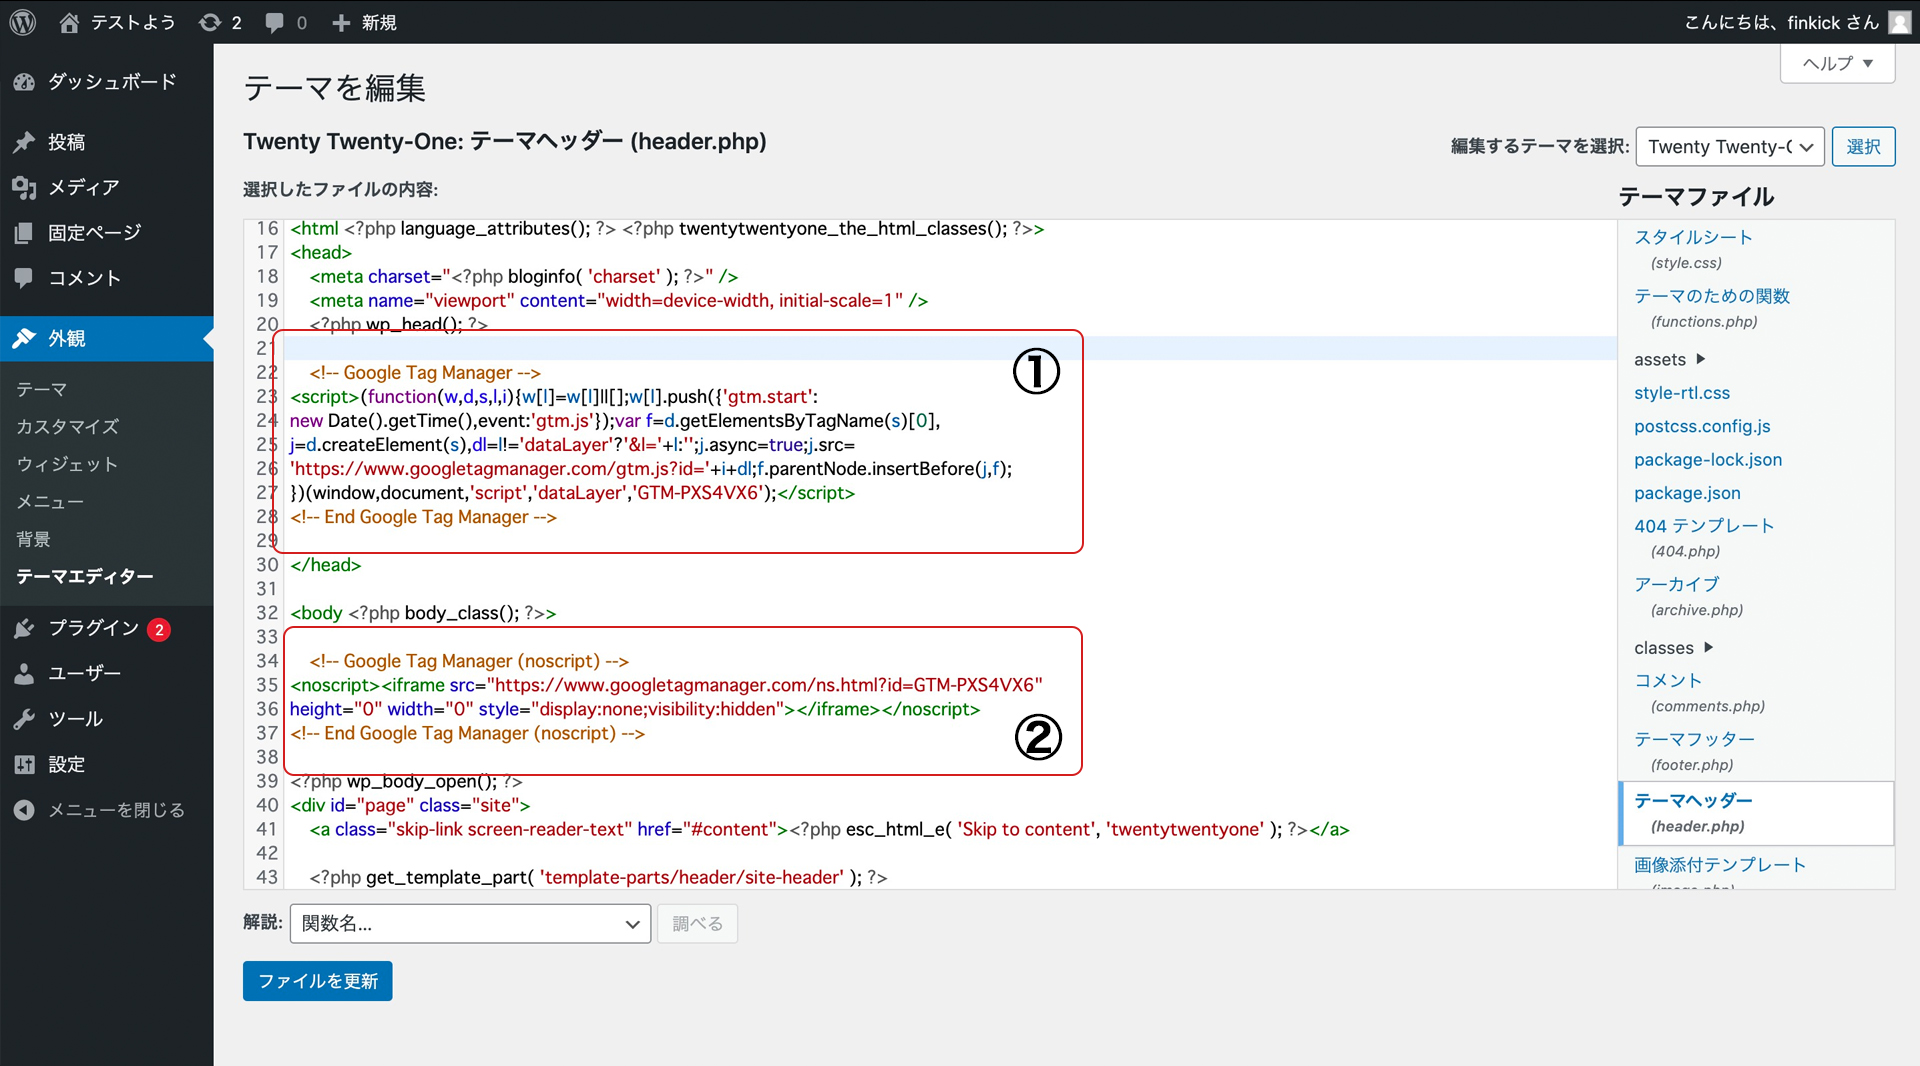The width and height of the screenshot is (1920, 1066).
Task: Open ウィジェット submenu item
Action: click(x=67, y=464)
